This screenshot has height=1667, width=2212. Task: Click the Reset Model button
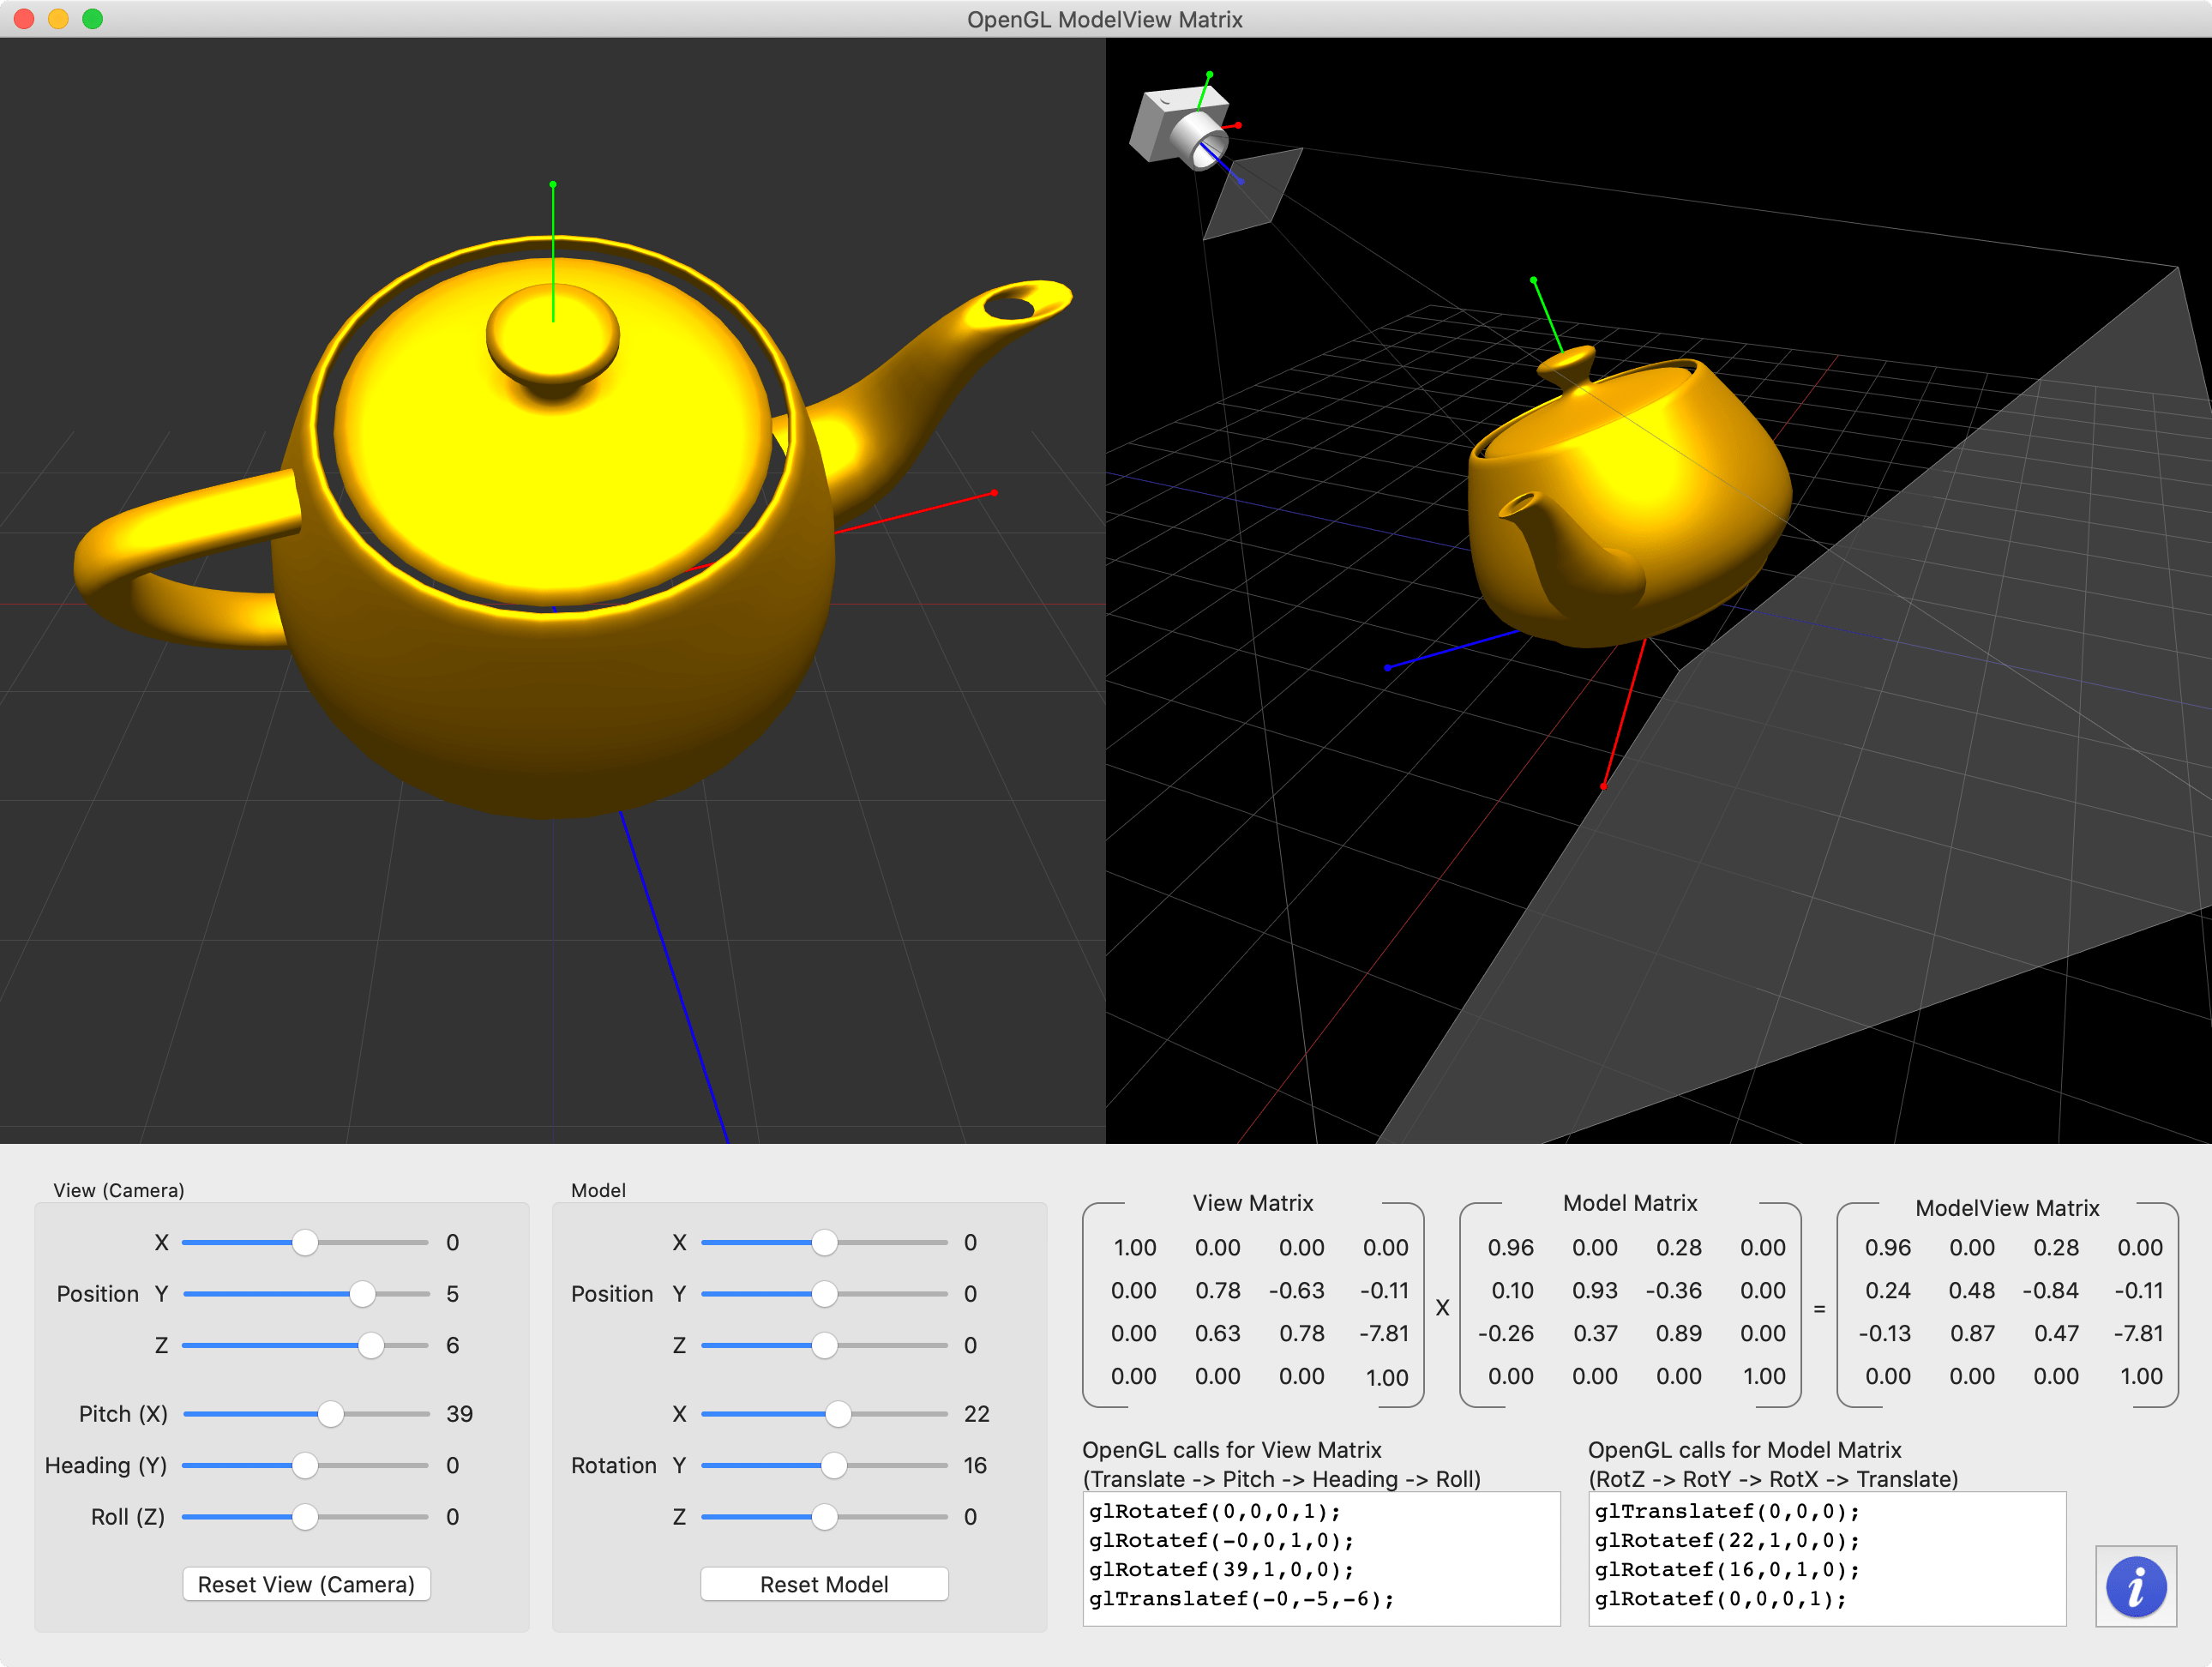823,1584
